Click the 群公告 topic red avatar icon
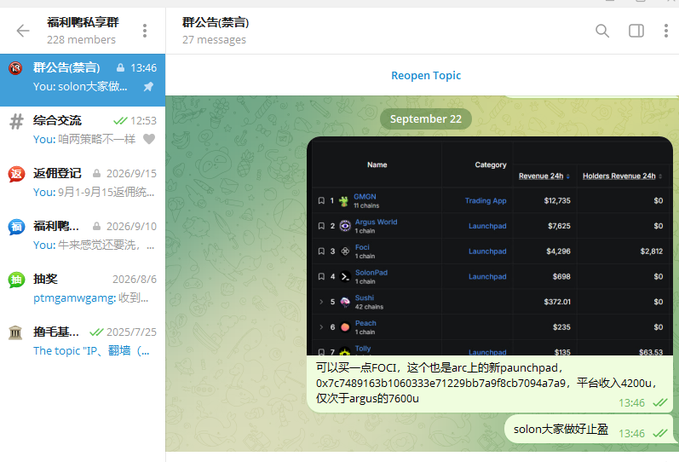The image size is (679, 462). [16, 68]
